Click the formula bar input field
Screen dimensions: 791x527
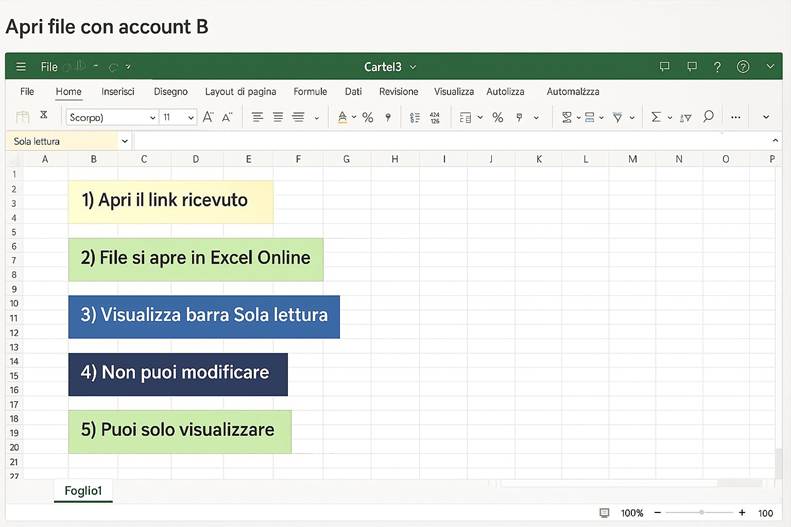tap(450, 142)
